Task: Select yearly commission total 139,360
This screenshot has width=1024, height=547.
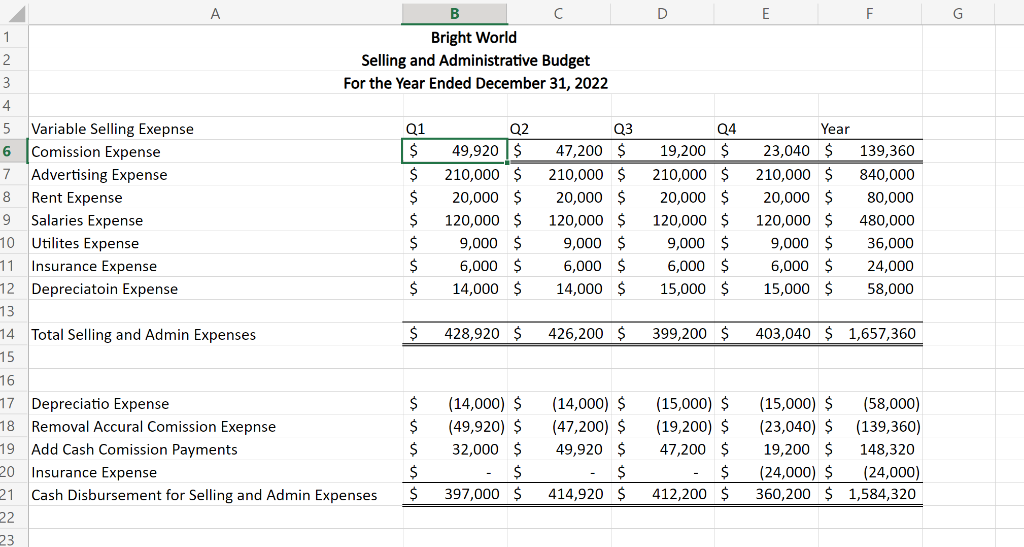Action: point(869,151)
